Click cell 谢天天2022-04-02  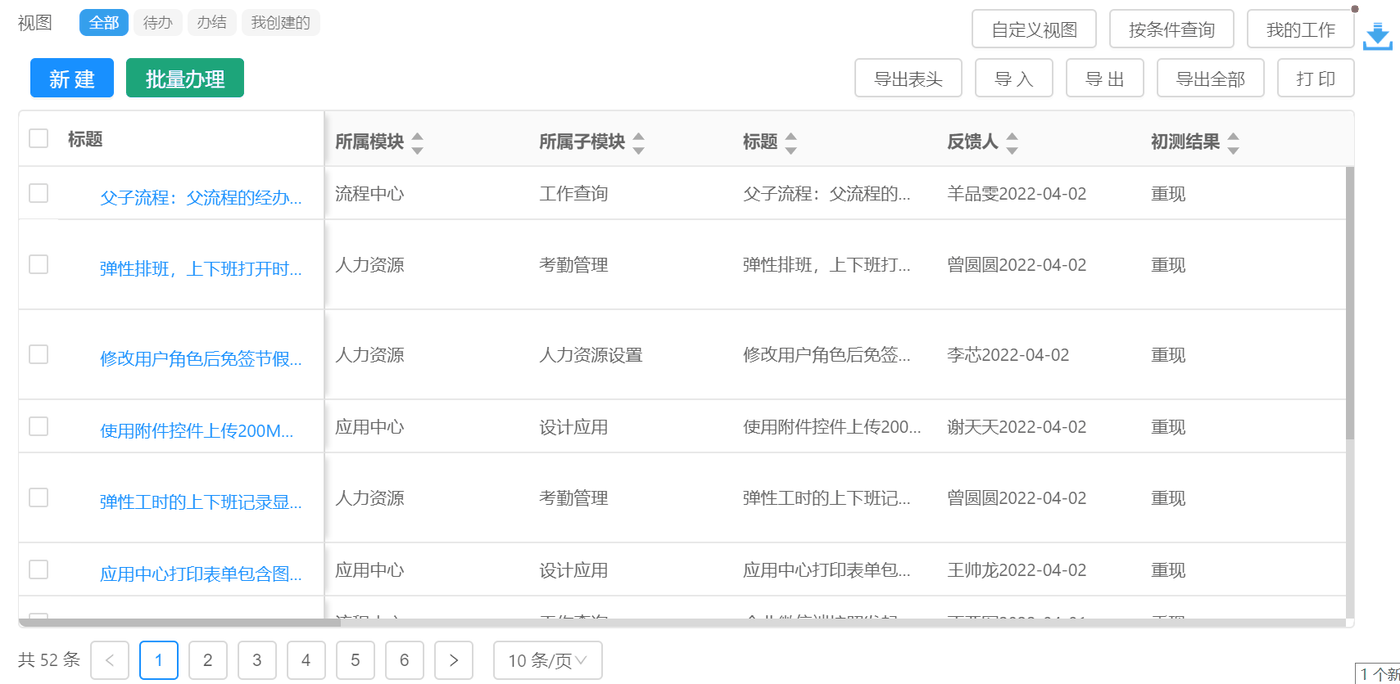pyautogui.click(x=1017, y=427)
